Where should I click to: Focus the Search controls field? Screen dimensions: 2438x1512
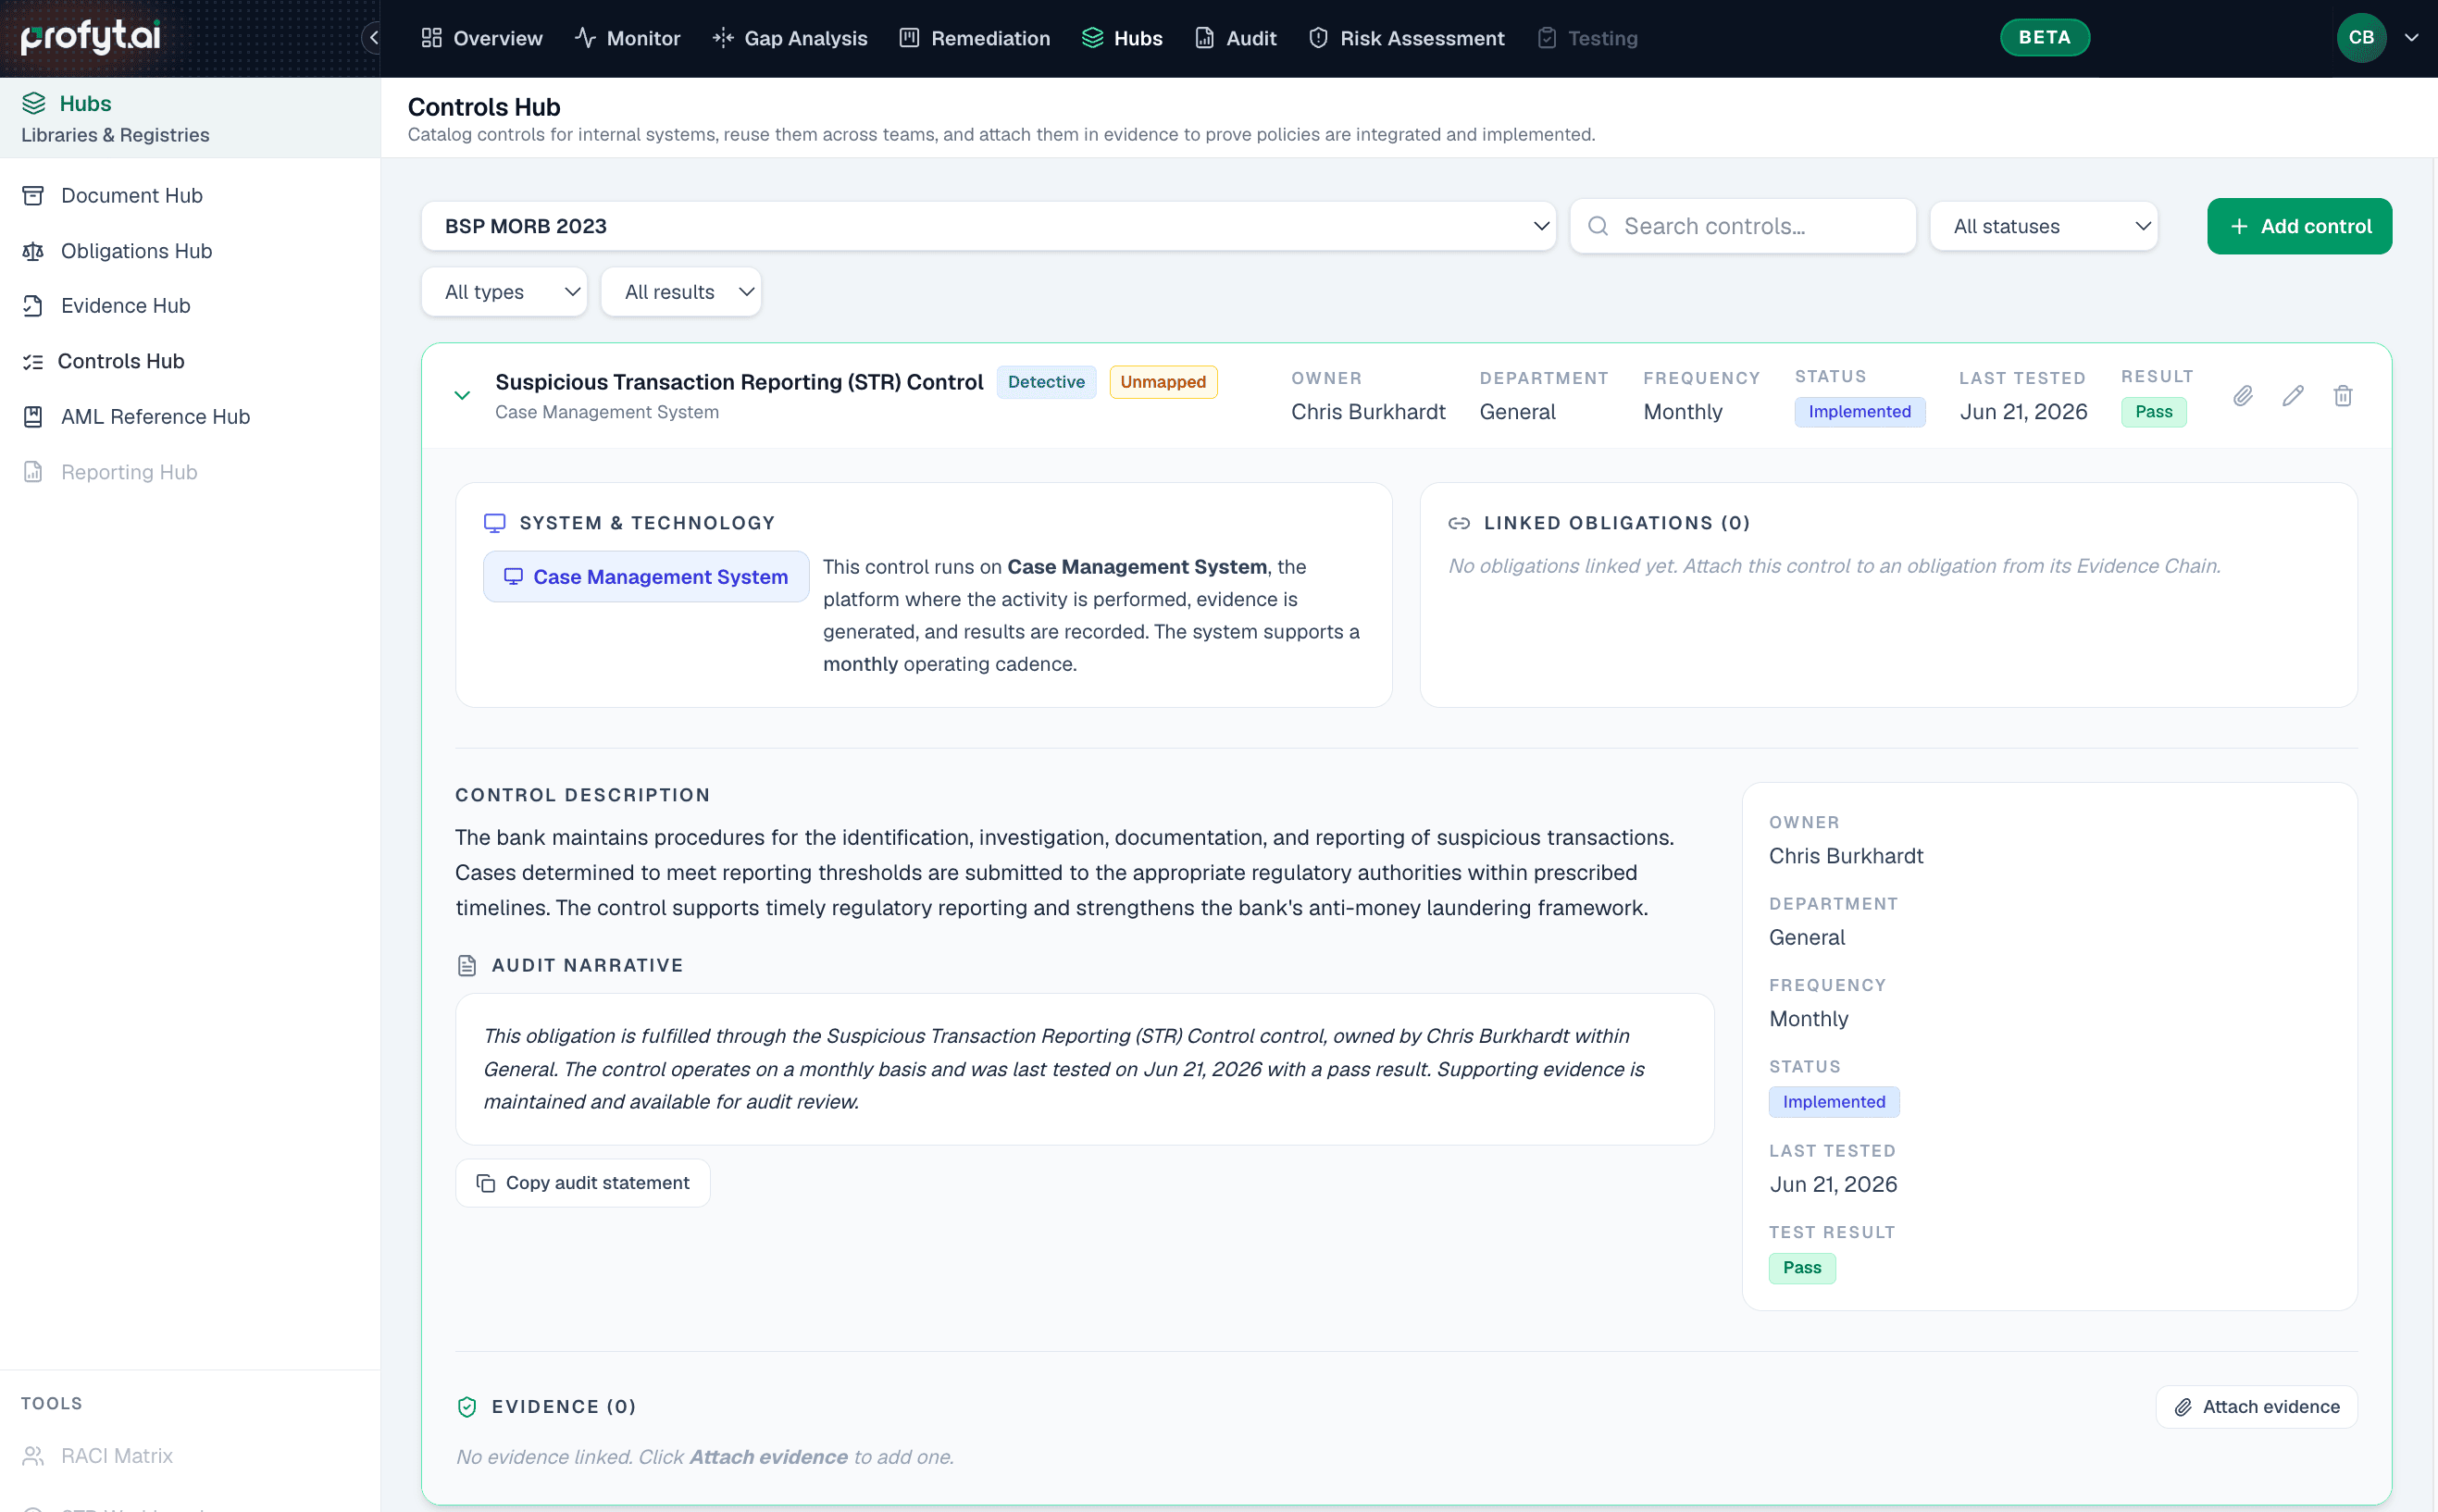(x=1743, y=226)
